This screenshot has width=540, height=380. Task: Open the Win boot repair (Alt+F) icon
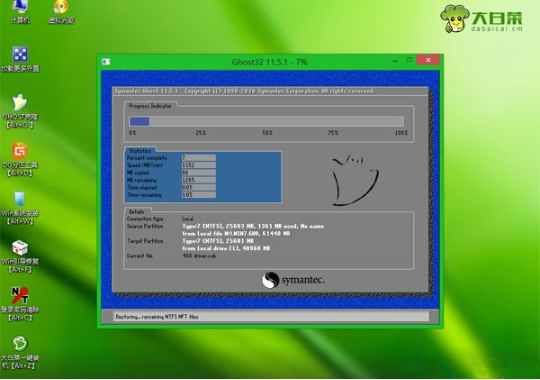pos(20,256)
